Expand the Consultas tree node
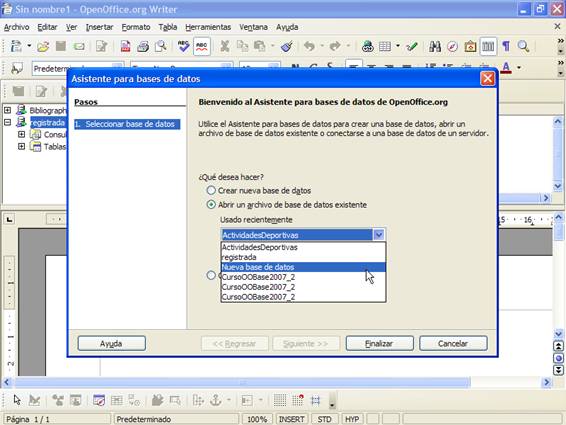Screen dimensions: 566x425 tap(21, 134)
